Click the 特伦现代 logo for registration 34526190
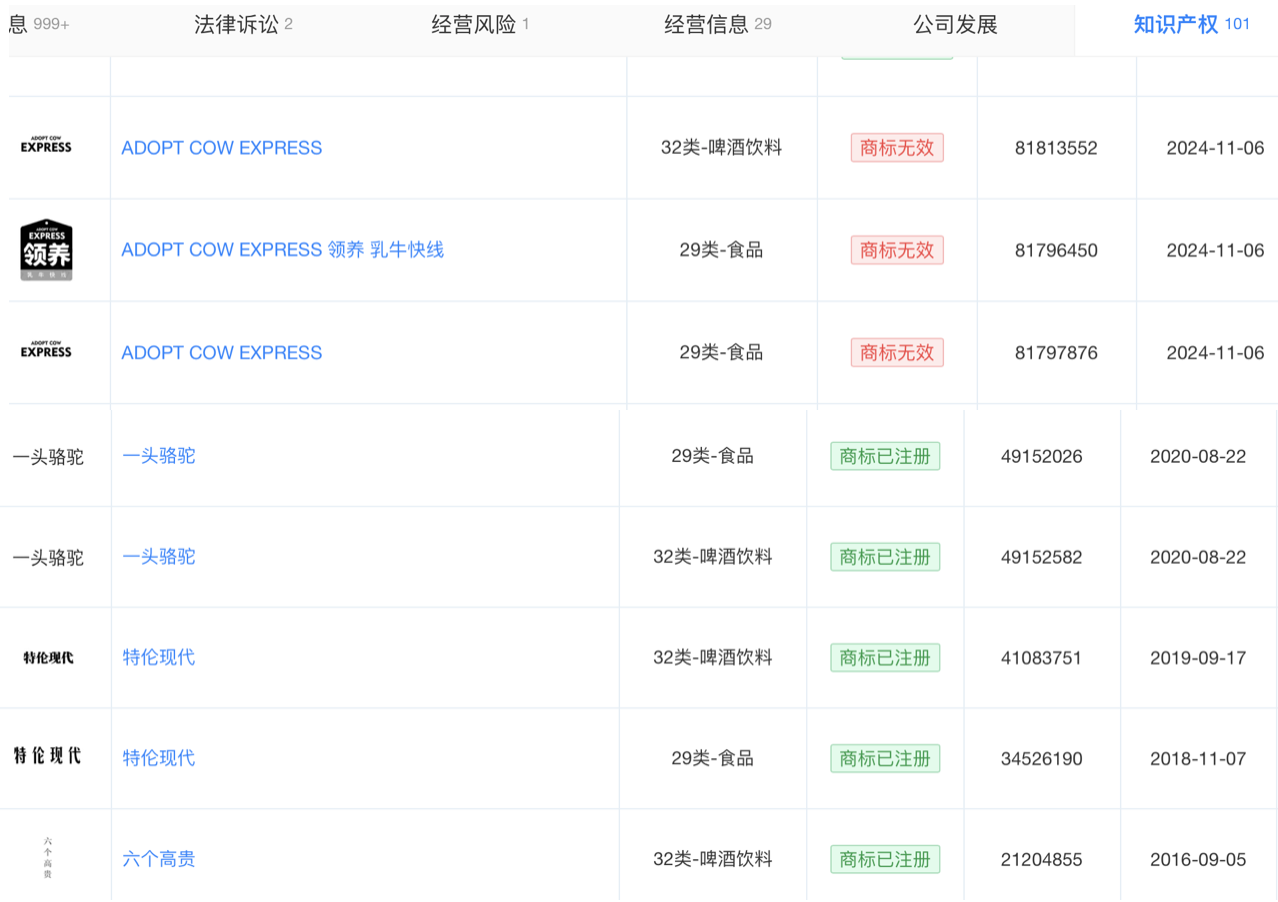The width and height of the screenshot is (1278, 902). 47,756
